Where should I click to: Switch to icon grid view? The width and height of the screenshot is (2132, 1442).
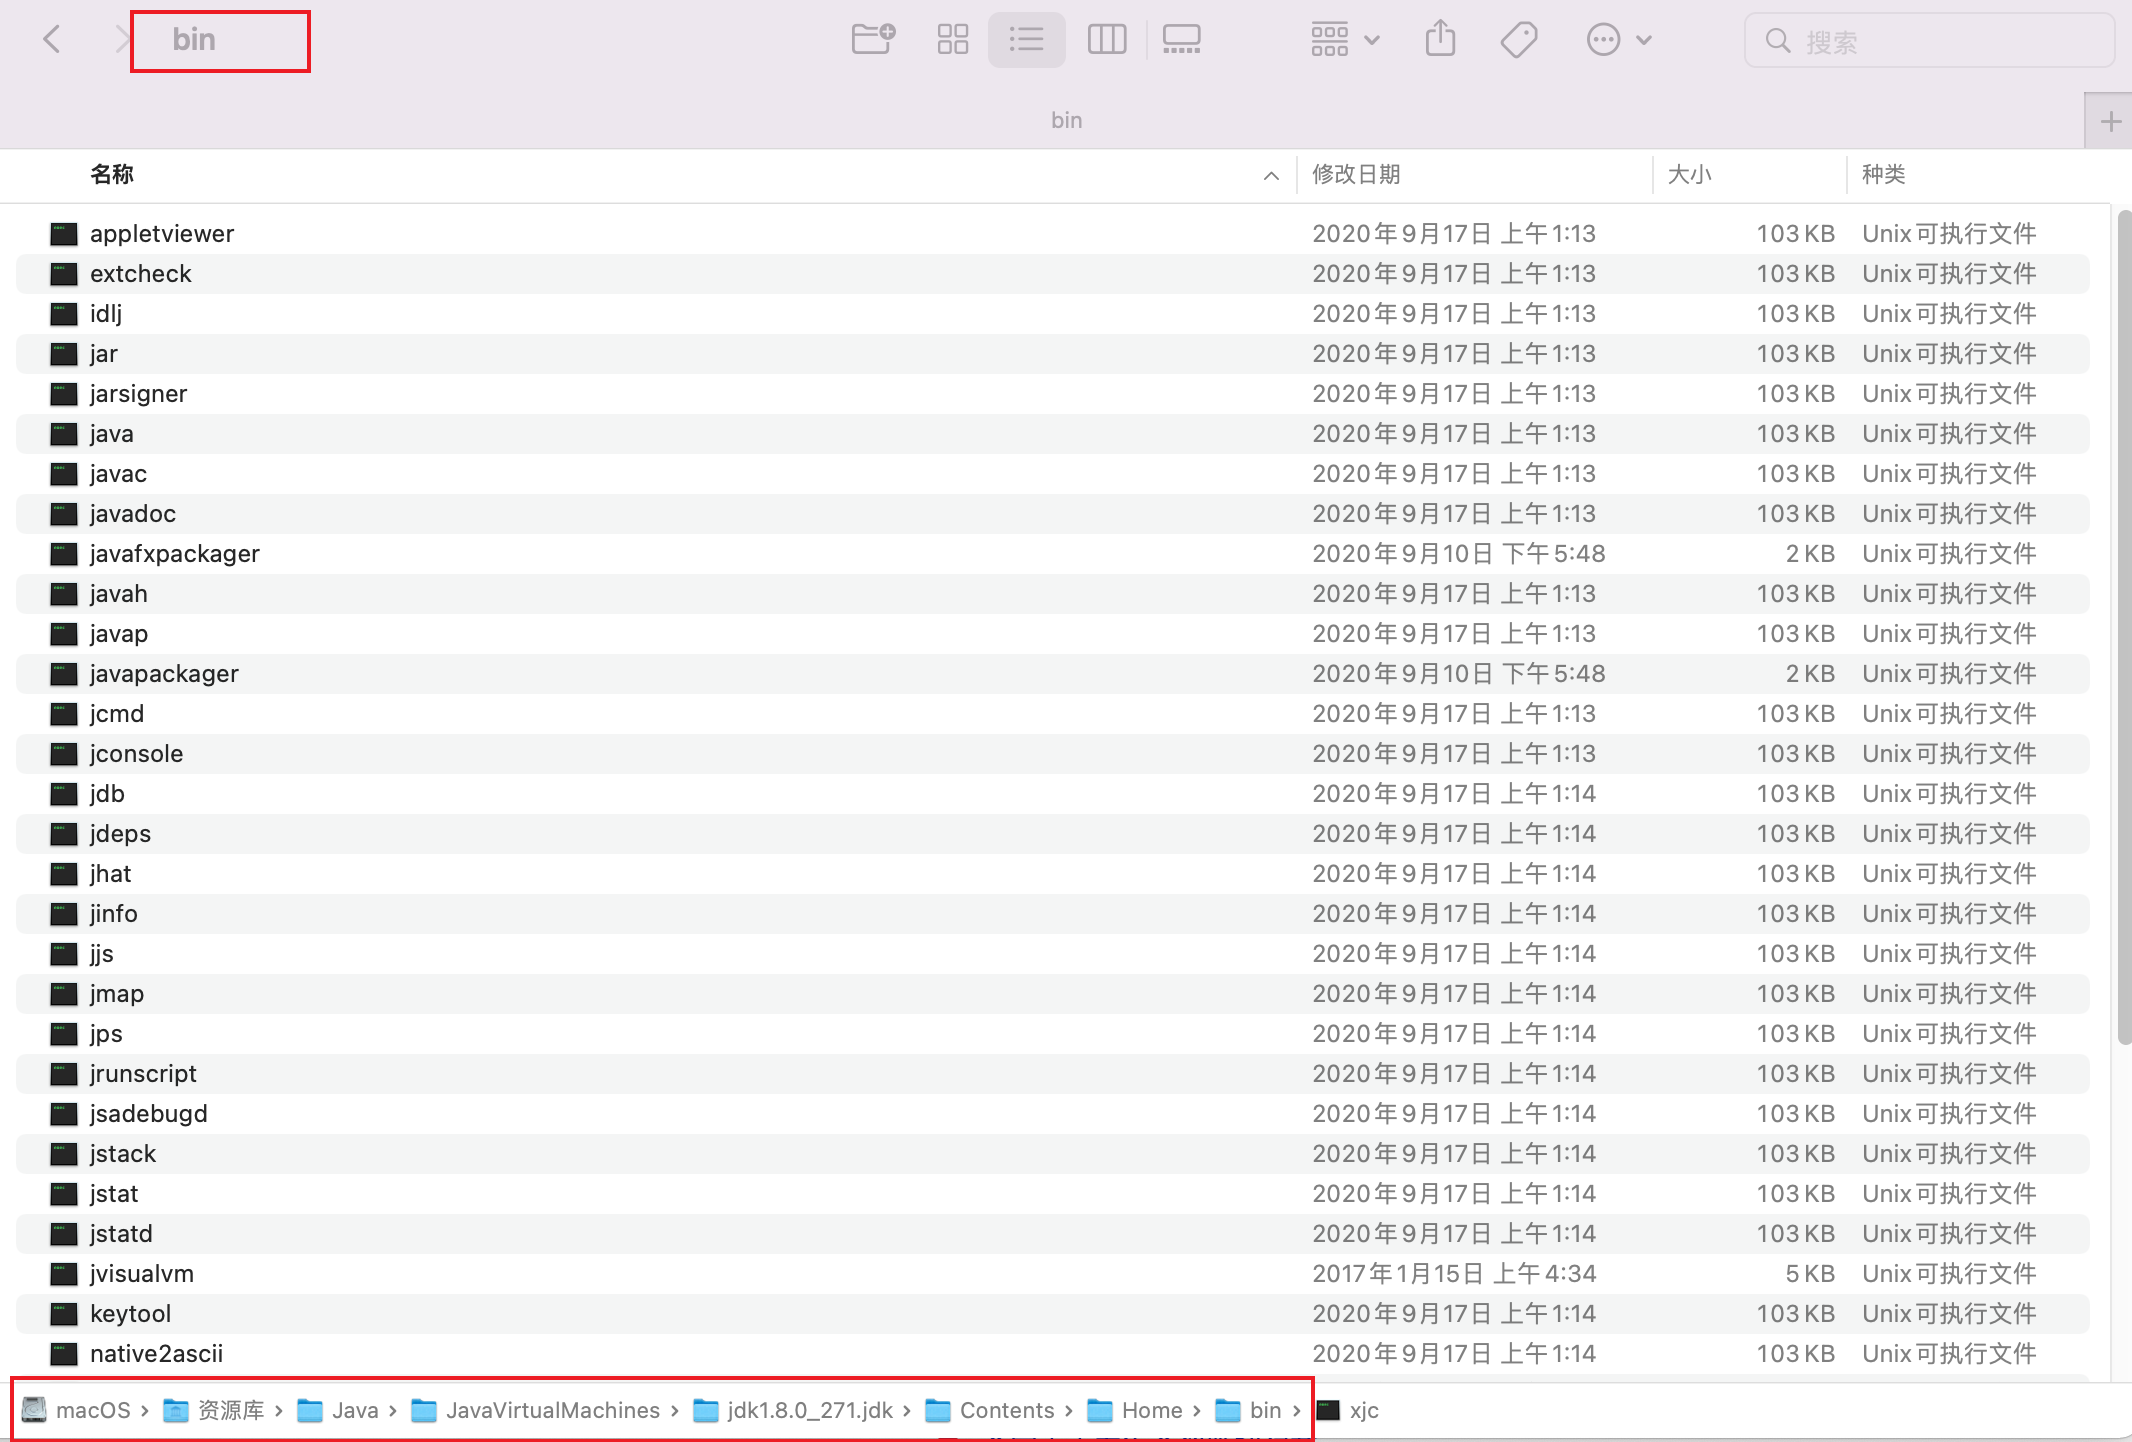[x=953, y=40]
